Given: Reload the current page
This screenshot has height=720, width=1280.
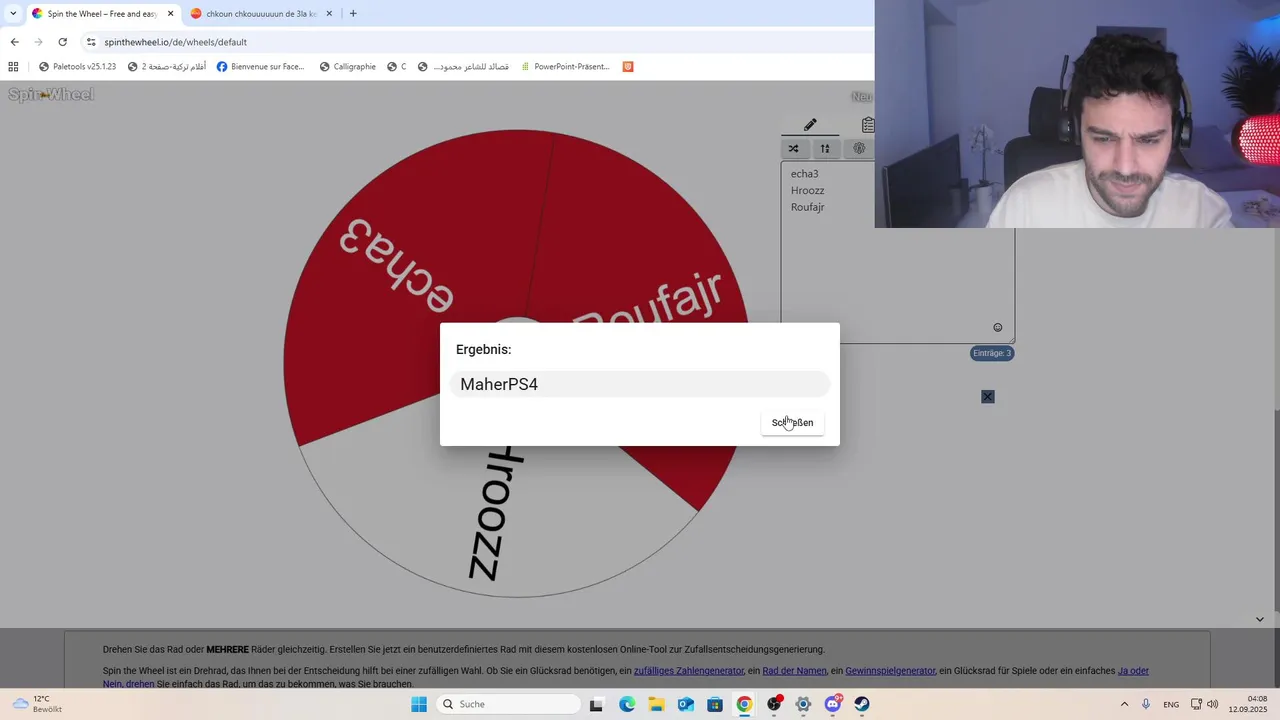Looking at the screenshot, I should click(62, 42).
